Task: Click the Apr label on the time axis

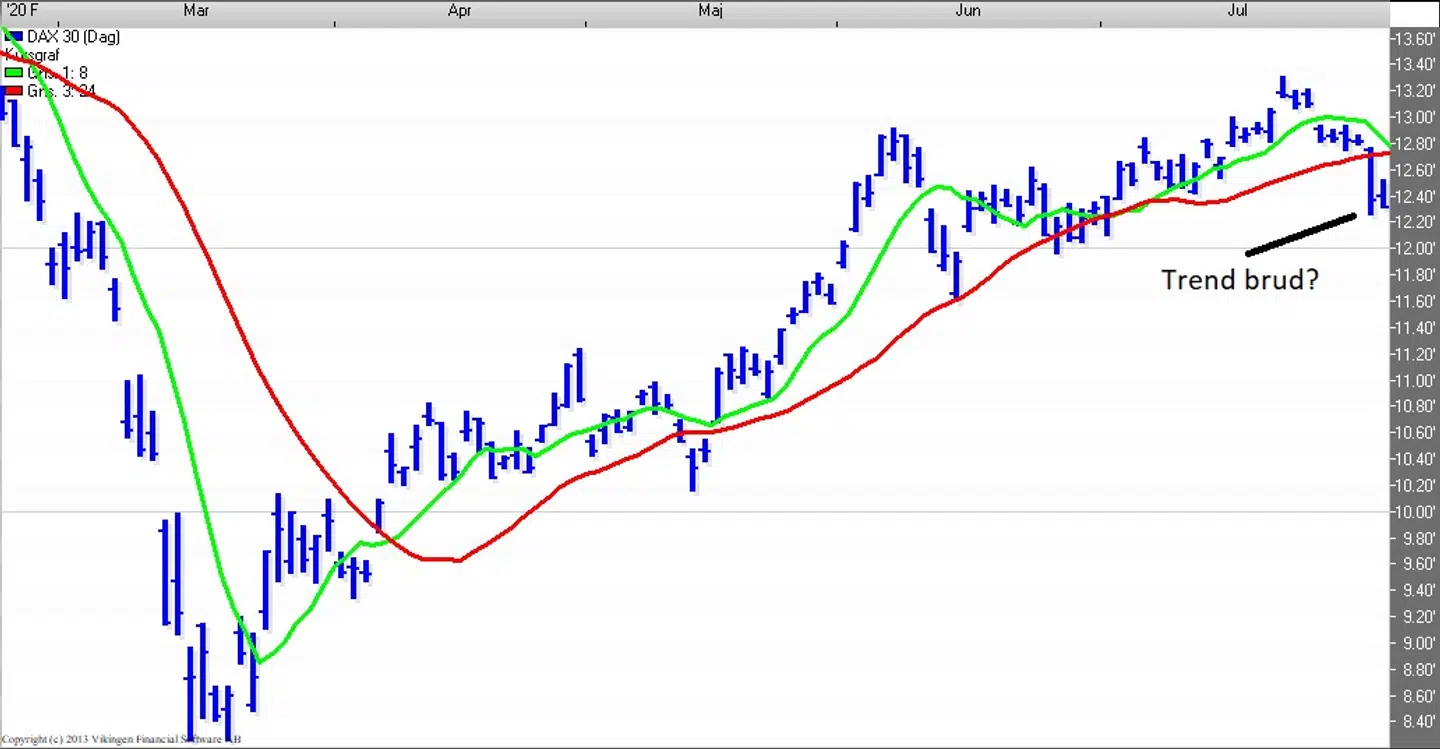Action: coord(459,11)
